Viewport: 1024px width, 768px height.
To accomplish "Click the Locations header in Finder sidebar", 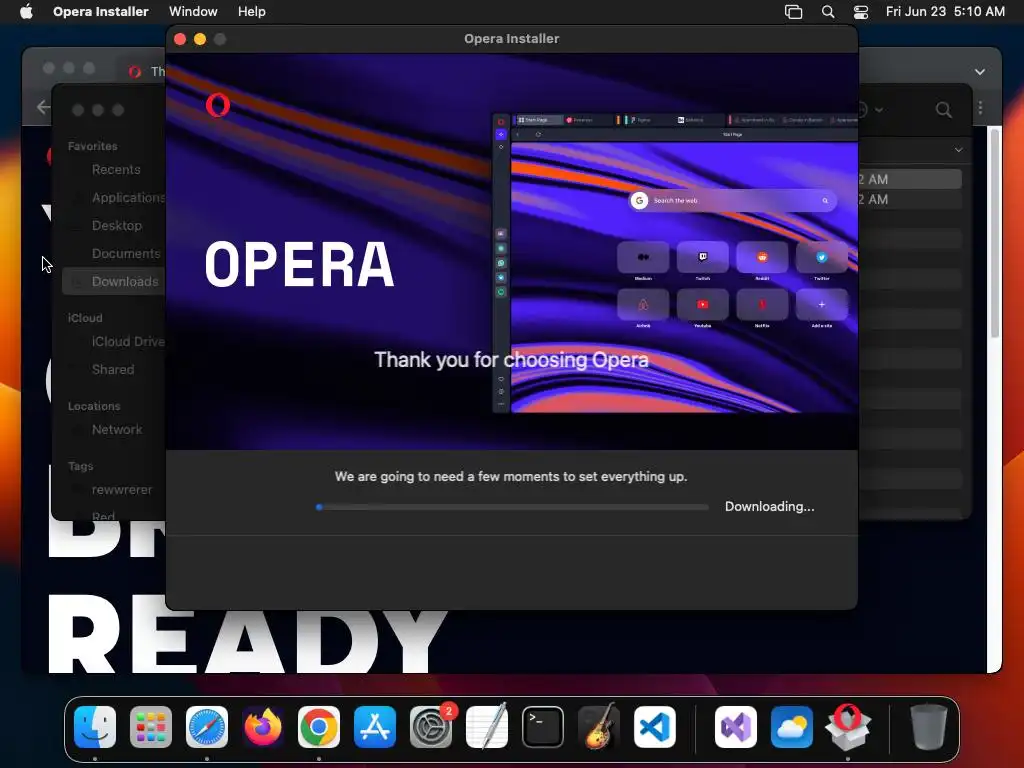I will pyautogui.click(x=94, y=406).
